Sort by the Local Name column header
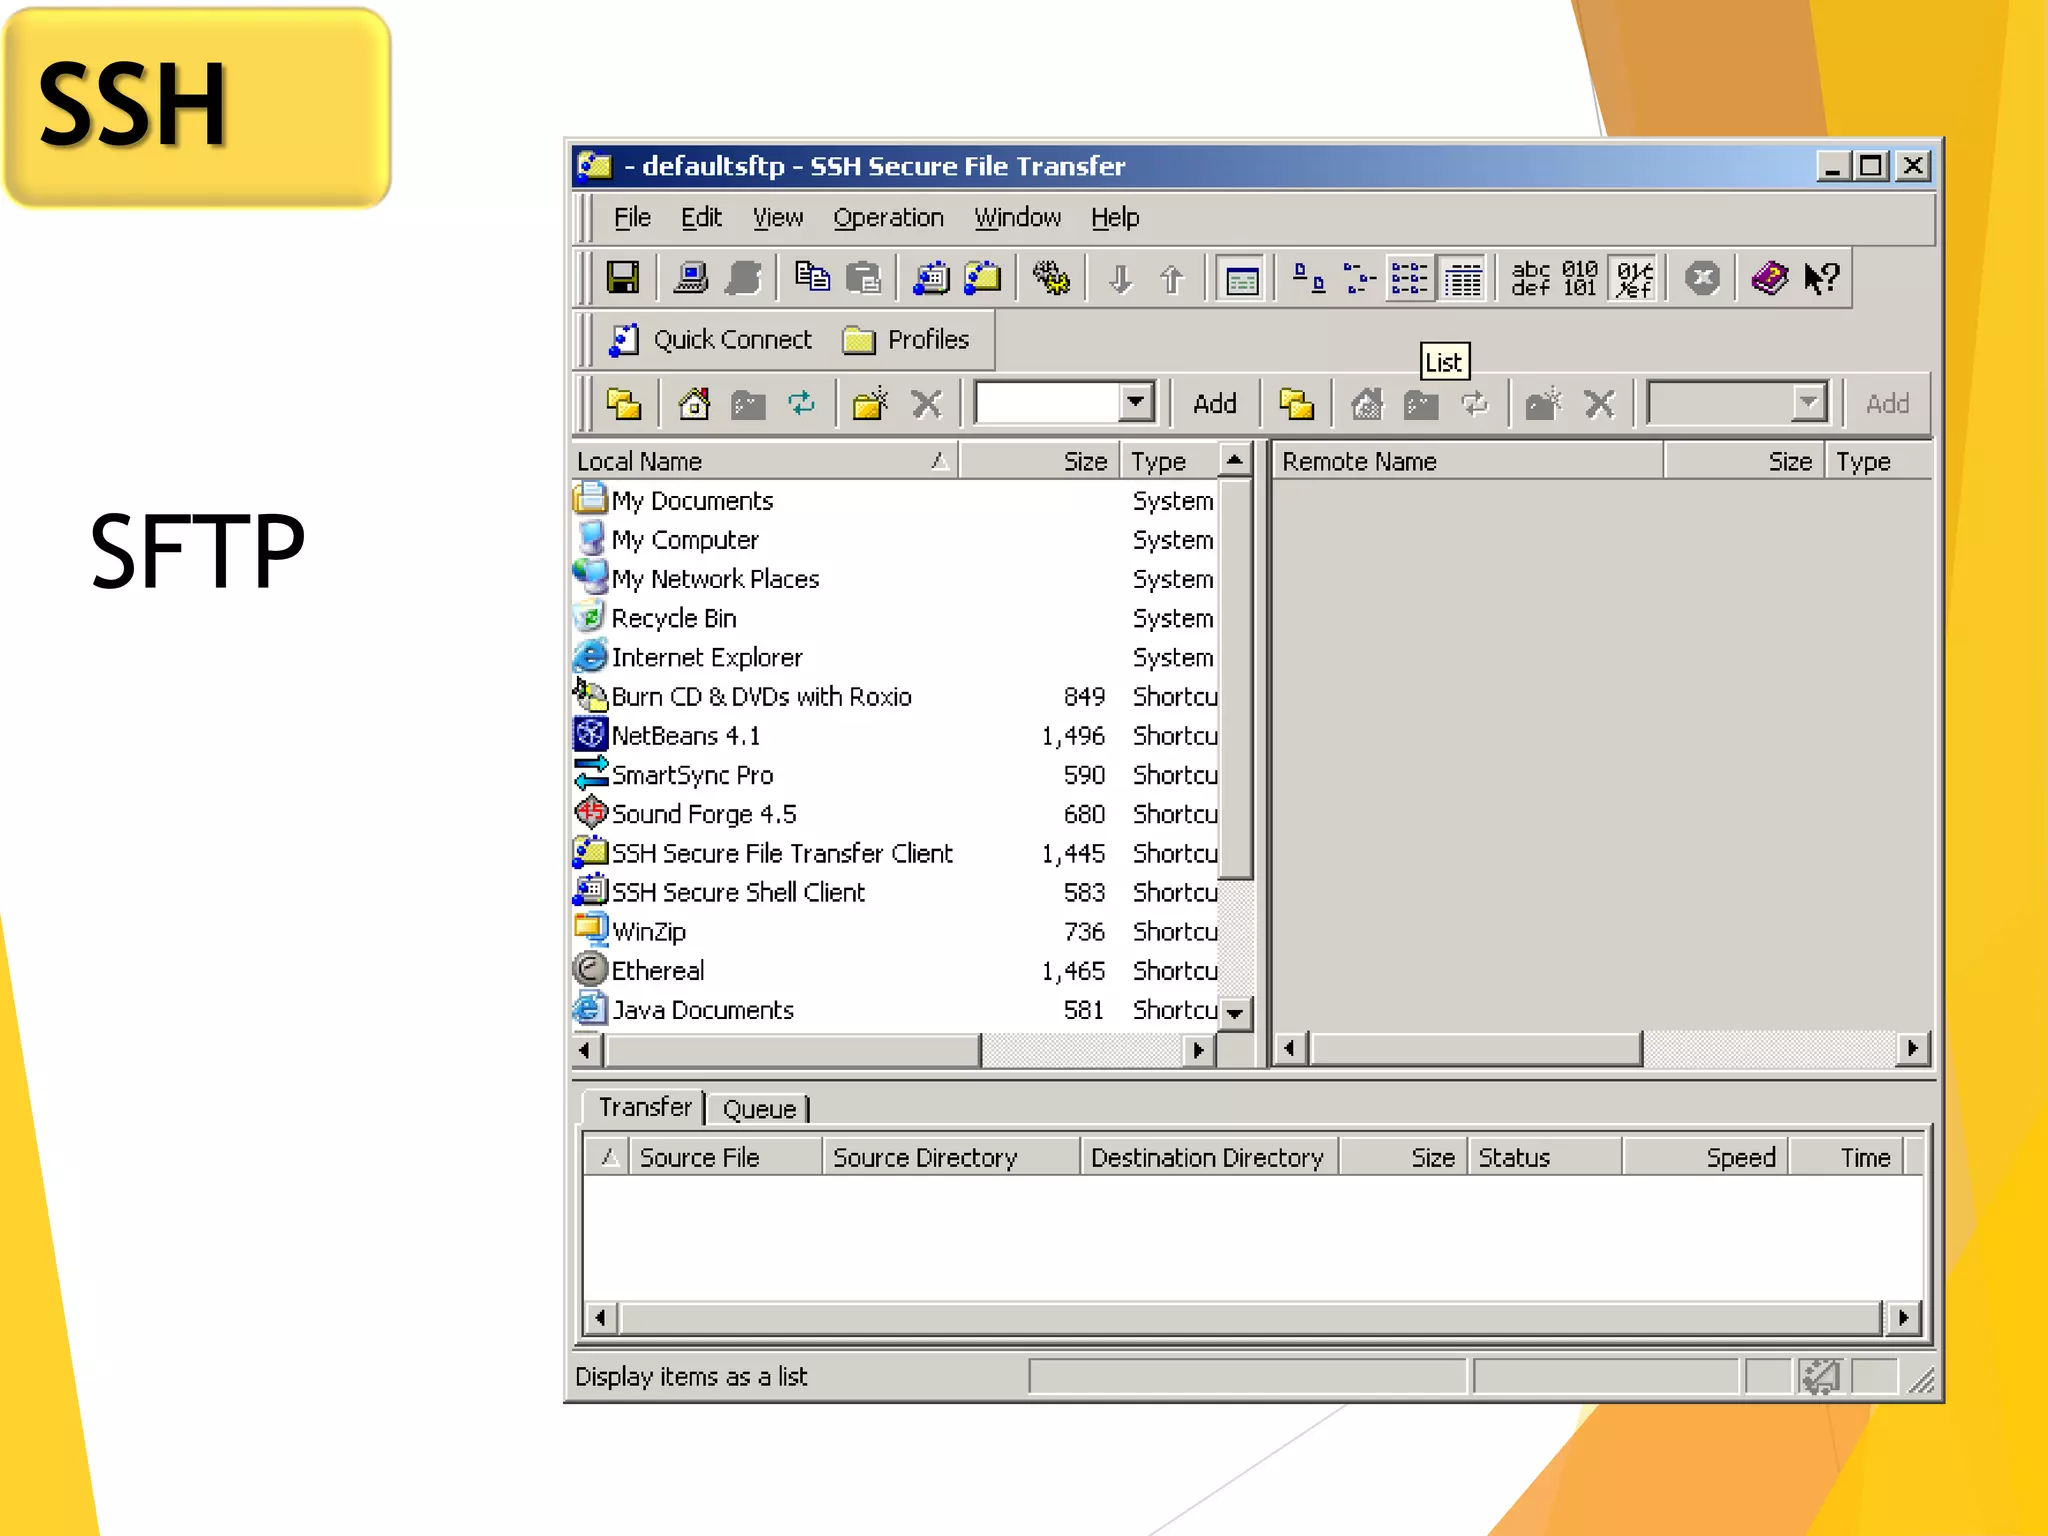The width and height of the screenshot is (2048, 1536). pyautogui.click(x=764, y=461)
